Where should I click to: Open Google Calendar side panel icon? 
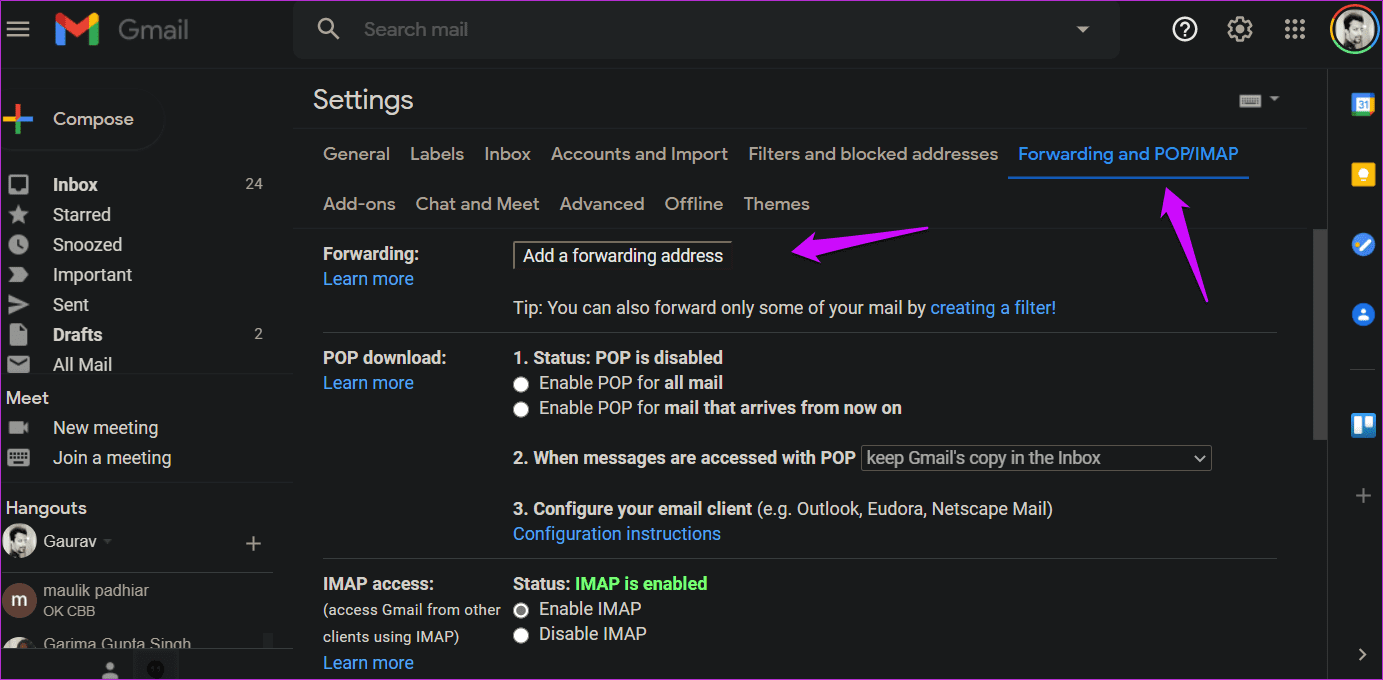pos(1363,104)
